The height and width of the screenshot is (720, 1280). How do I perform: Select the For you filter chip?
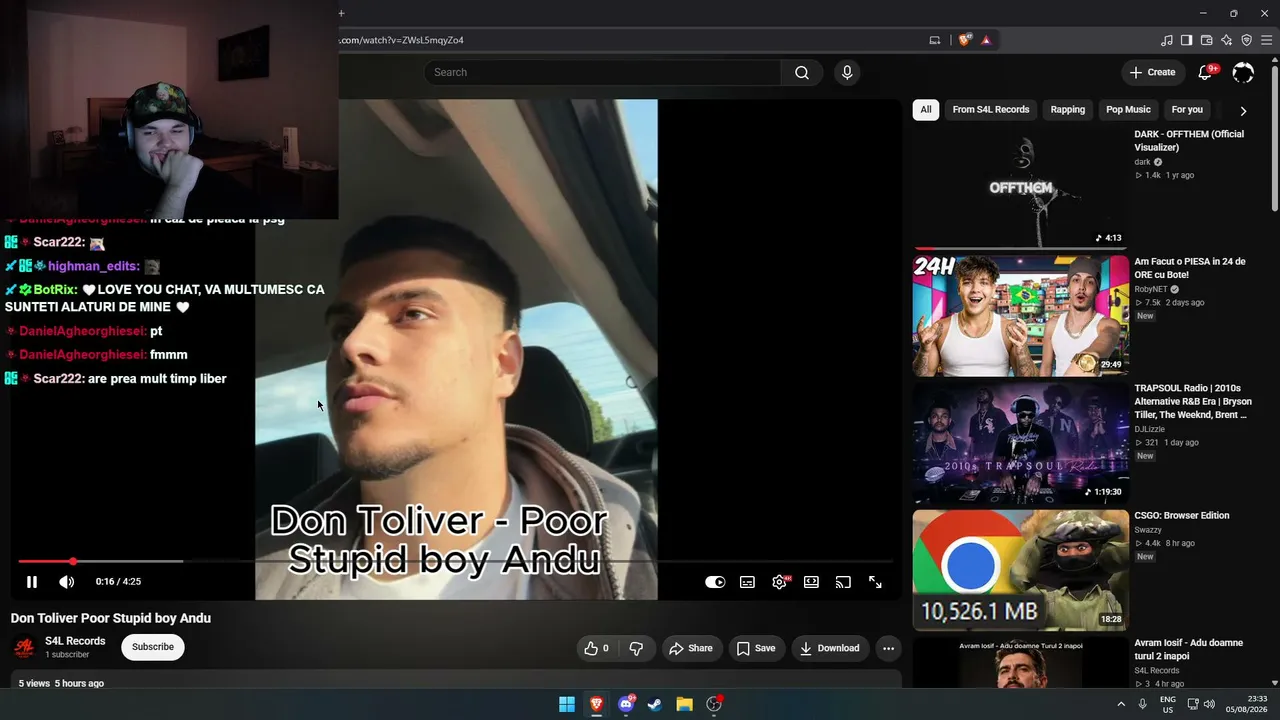pyautogui.click(x=1187, y=110)
